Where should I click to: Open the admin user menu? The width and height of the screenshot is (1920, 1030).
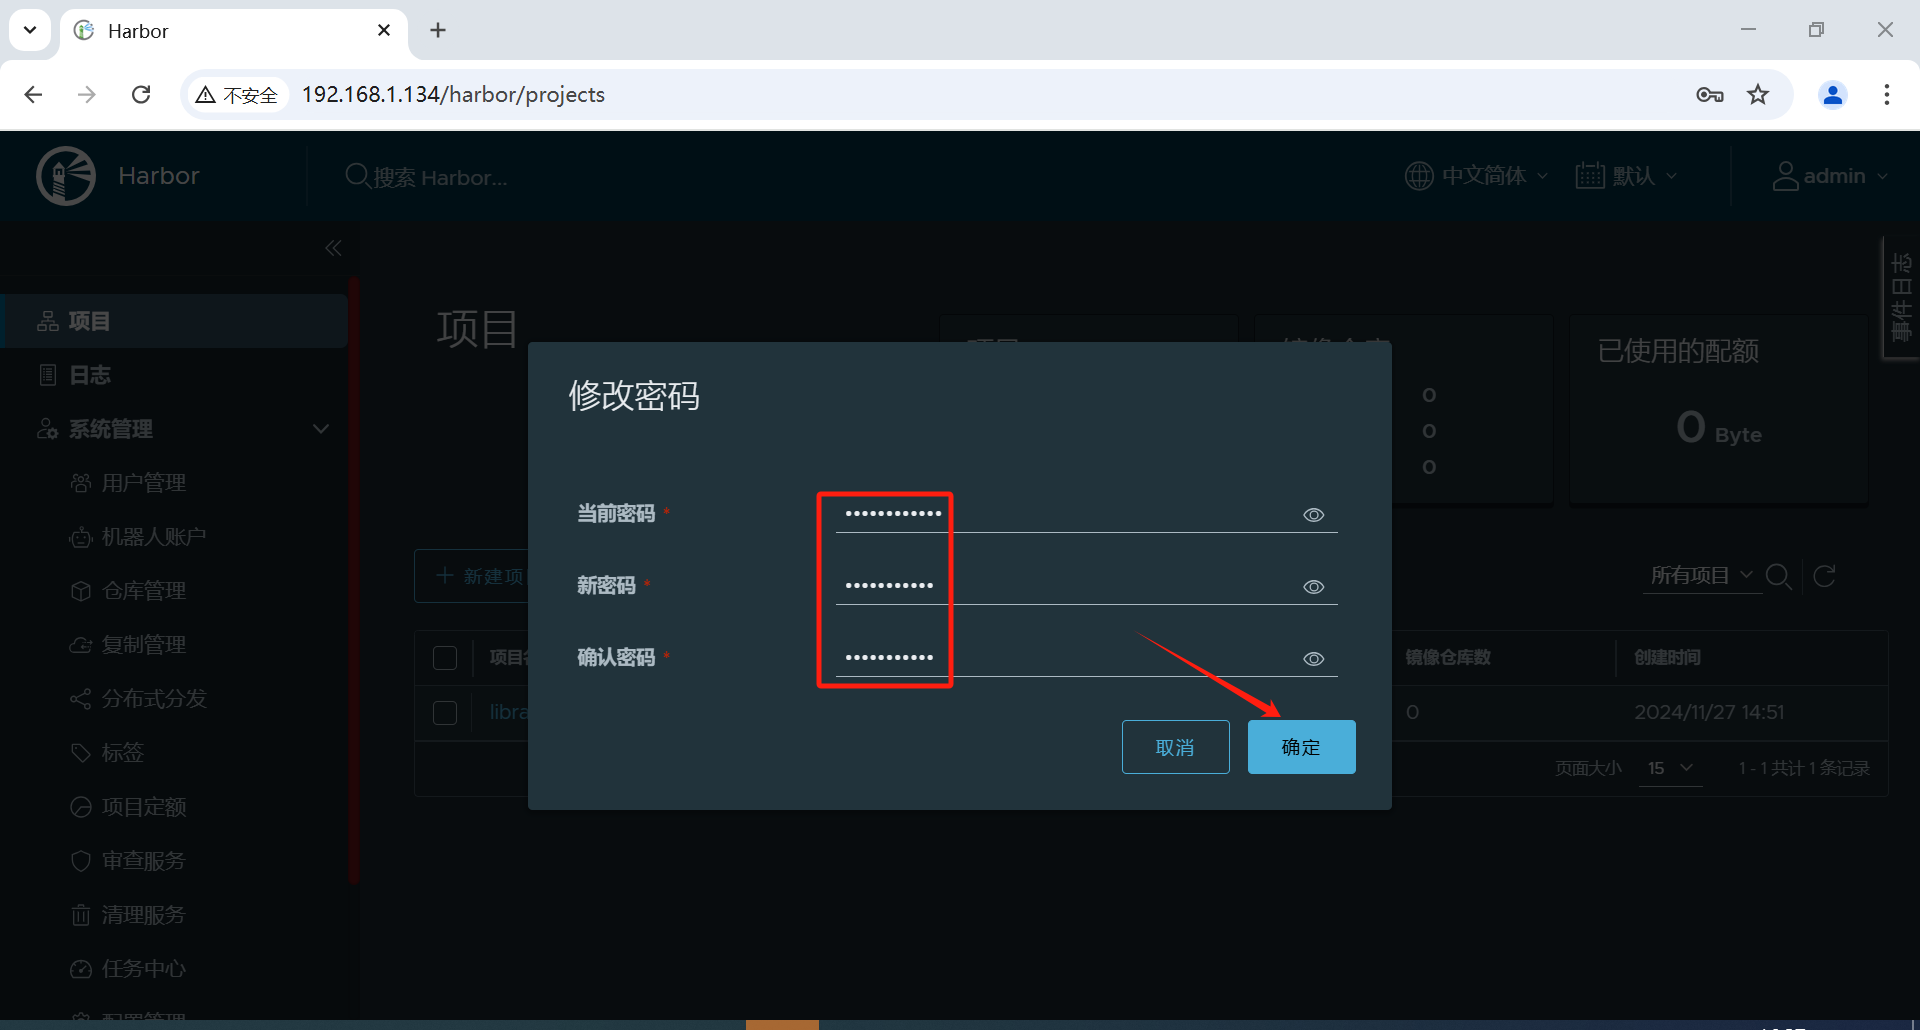1830,176
